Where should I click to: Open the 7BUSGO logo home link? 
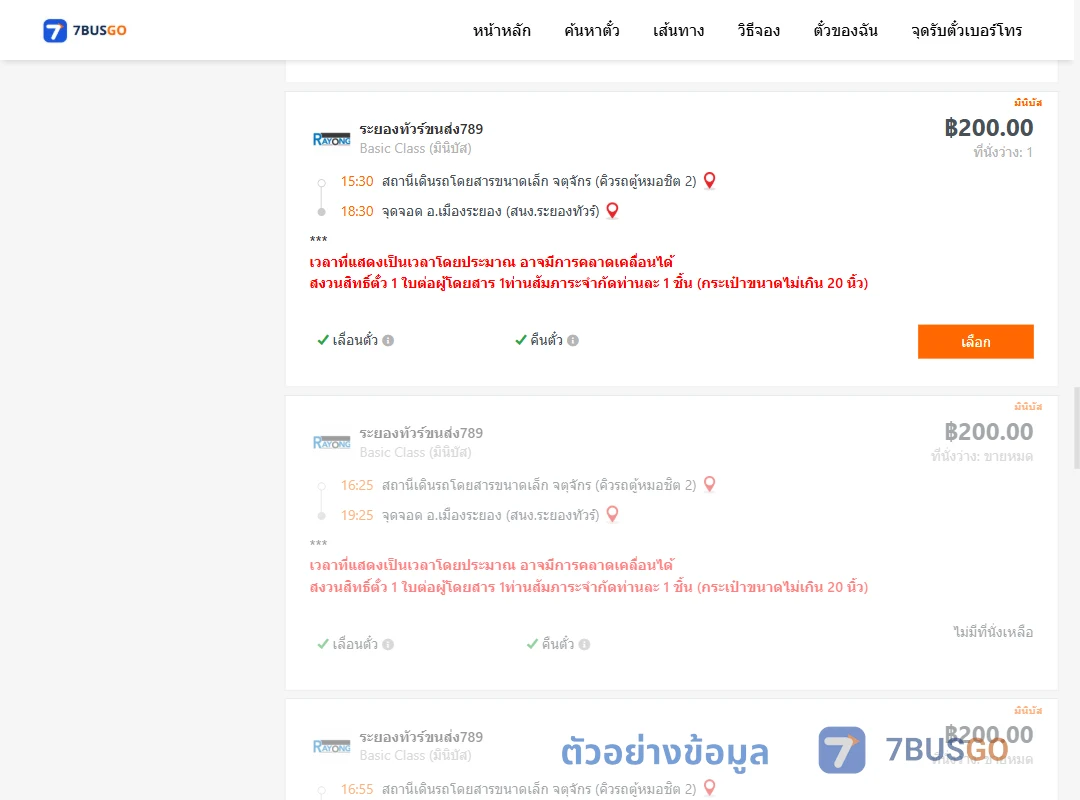85,30
